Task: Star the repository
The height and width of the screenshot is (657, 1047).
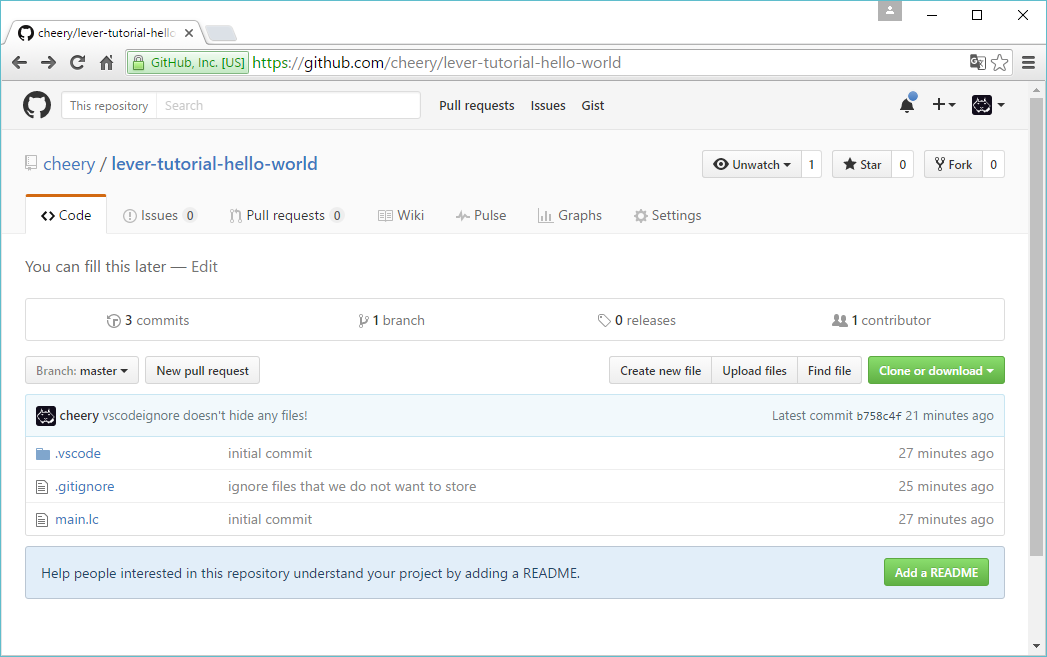Action: point(862,165)
